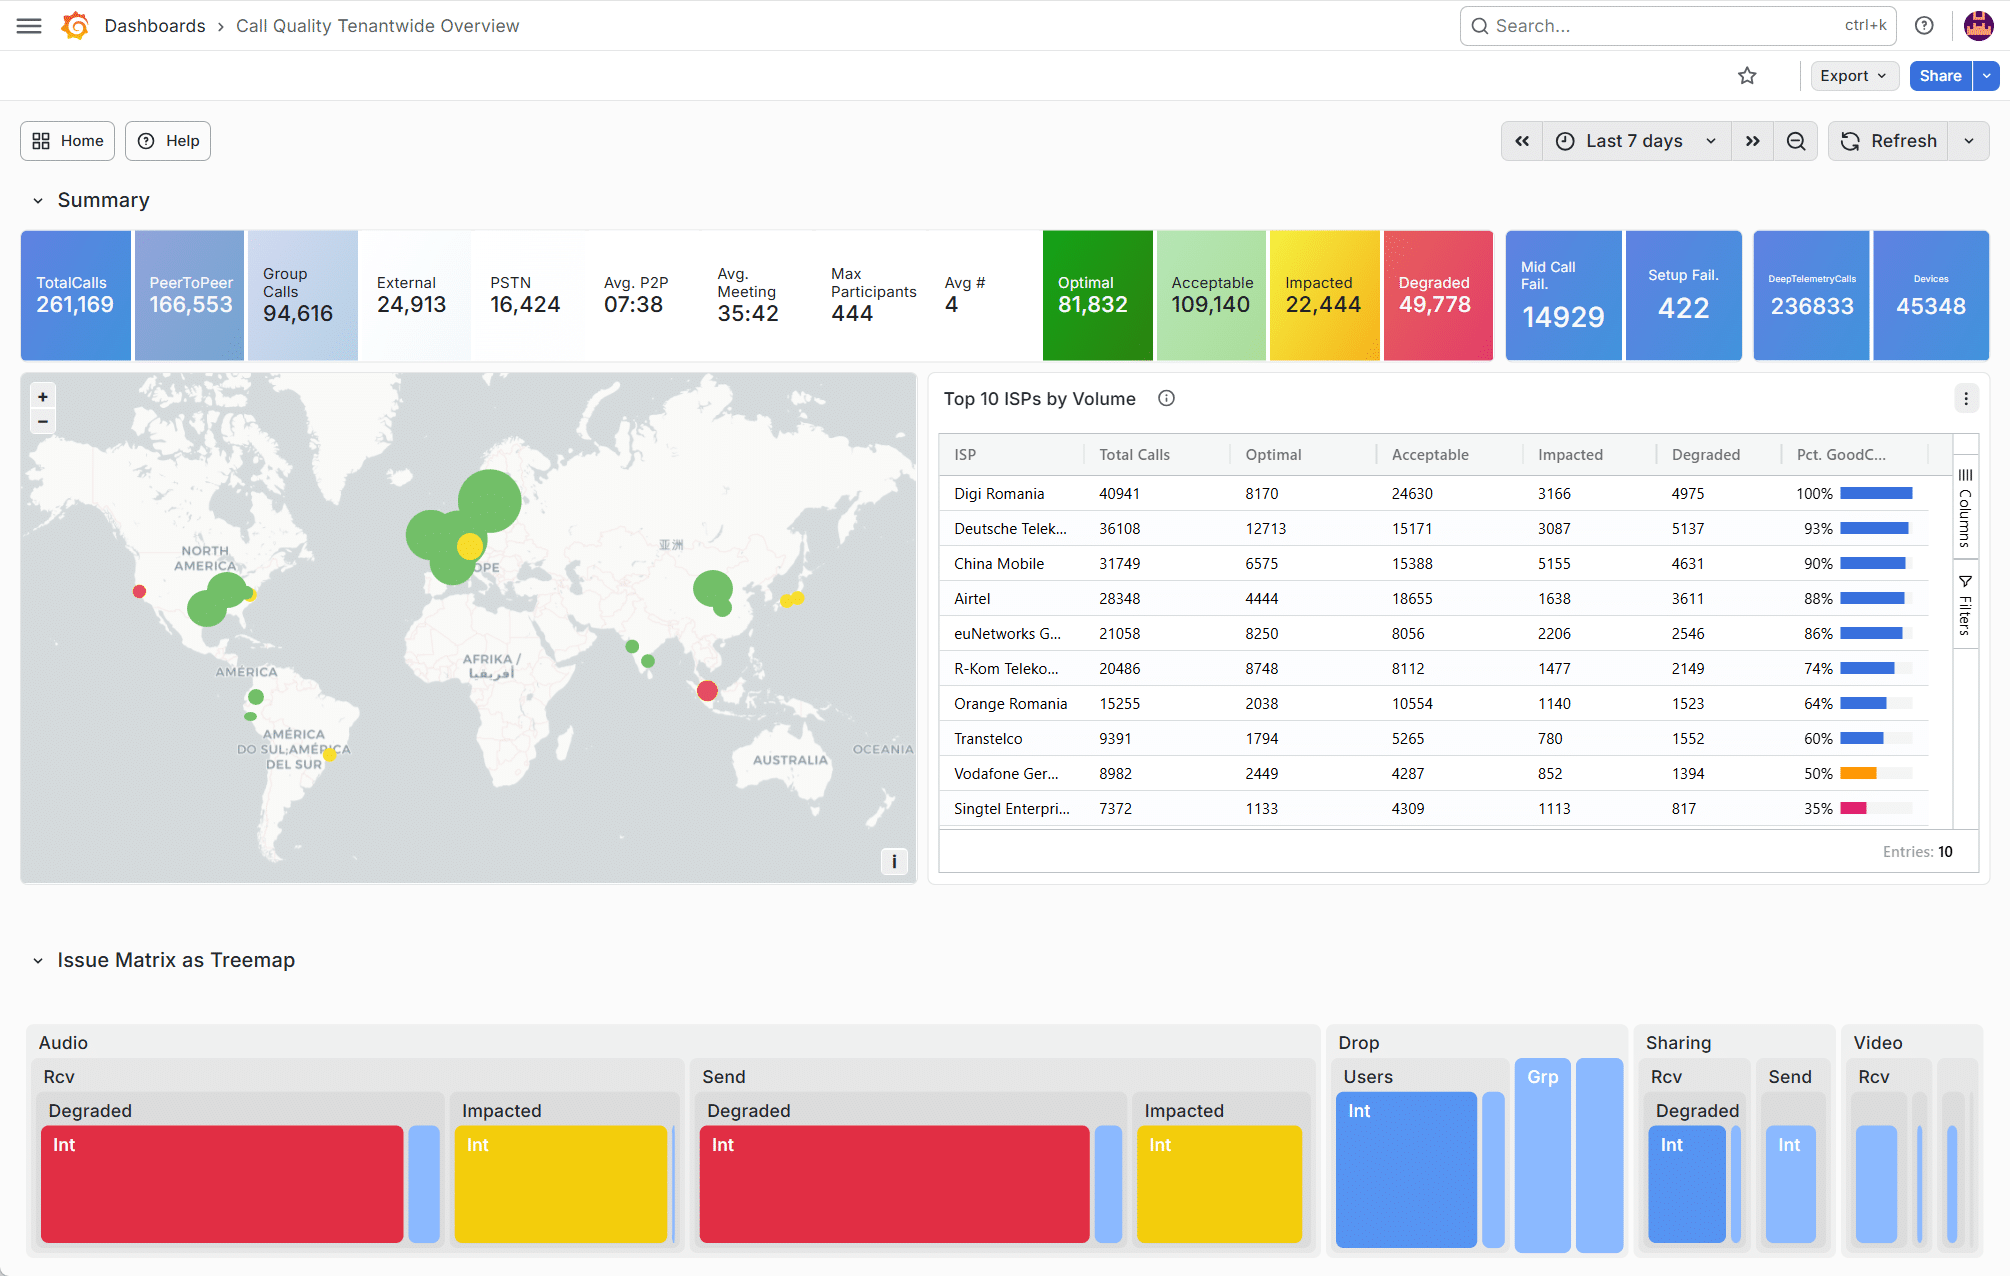The image size is (2010, 1276).
Task: Zoom out the time range
Action: point(1796,141)
